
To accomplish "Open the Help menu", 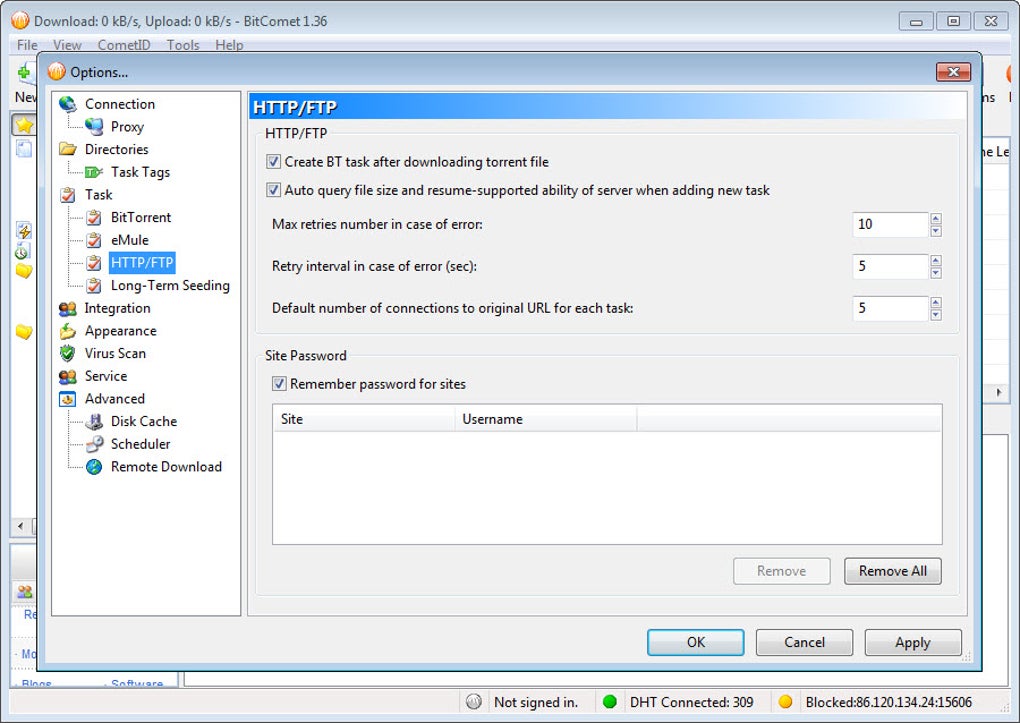I will pos(229,45).
